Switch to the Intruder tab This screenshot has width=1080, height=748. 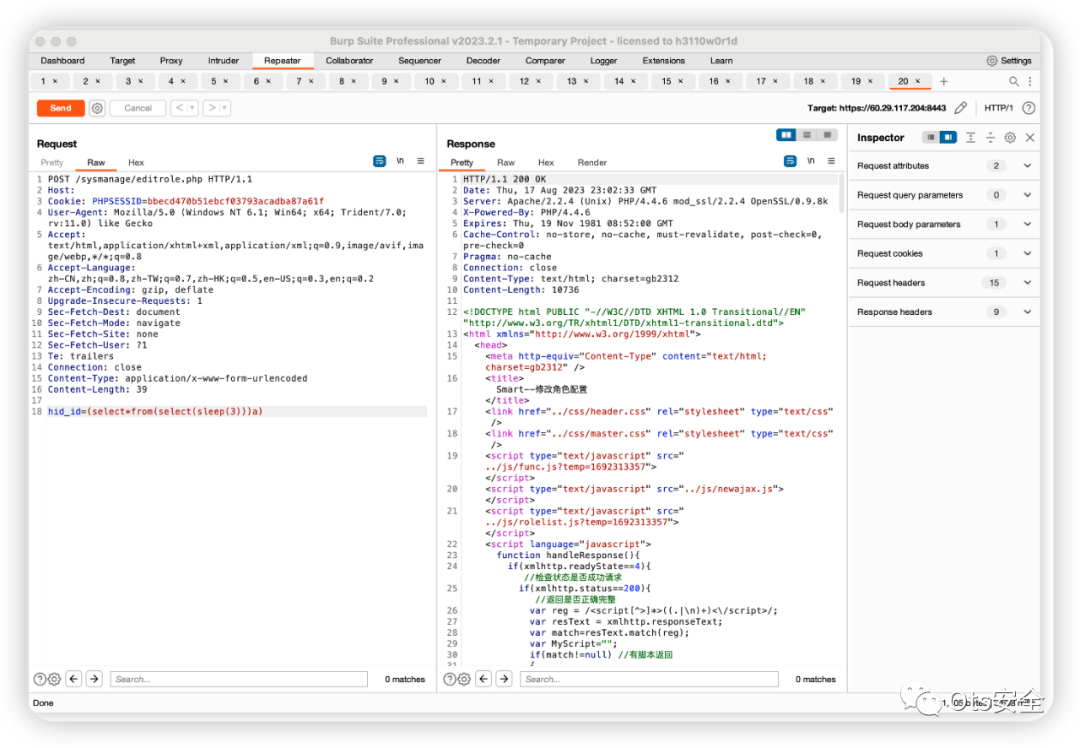coord(223,61)
